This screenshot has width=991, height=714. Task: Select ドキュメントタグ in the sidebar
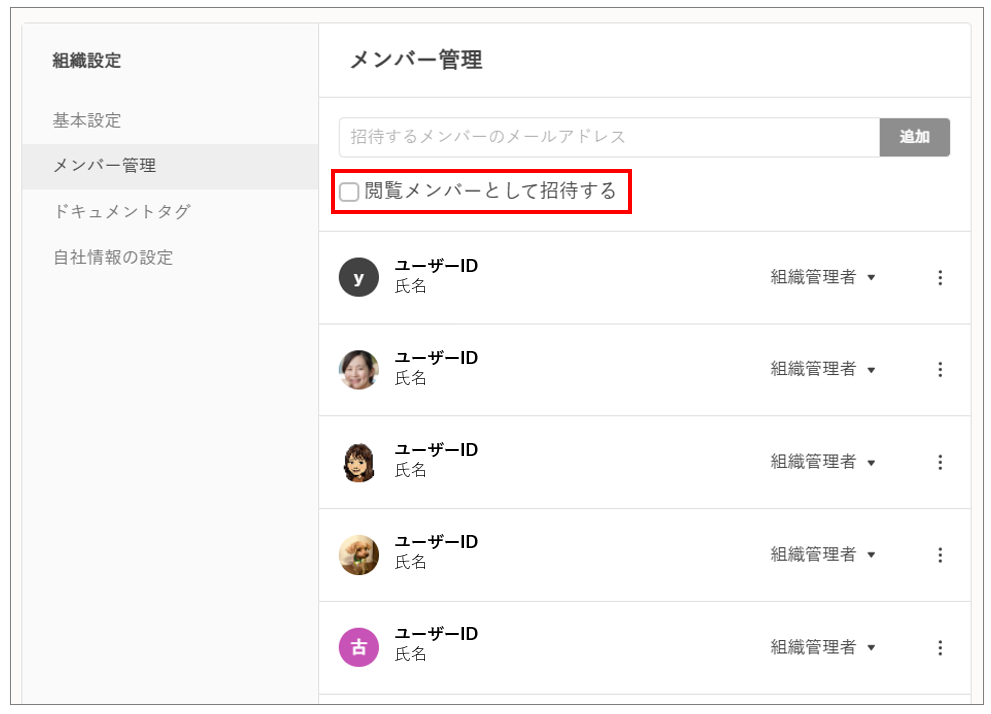click(x=121, y=211)
